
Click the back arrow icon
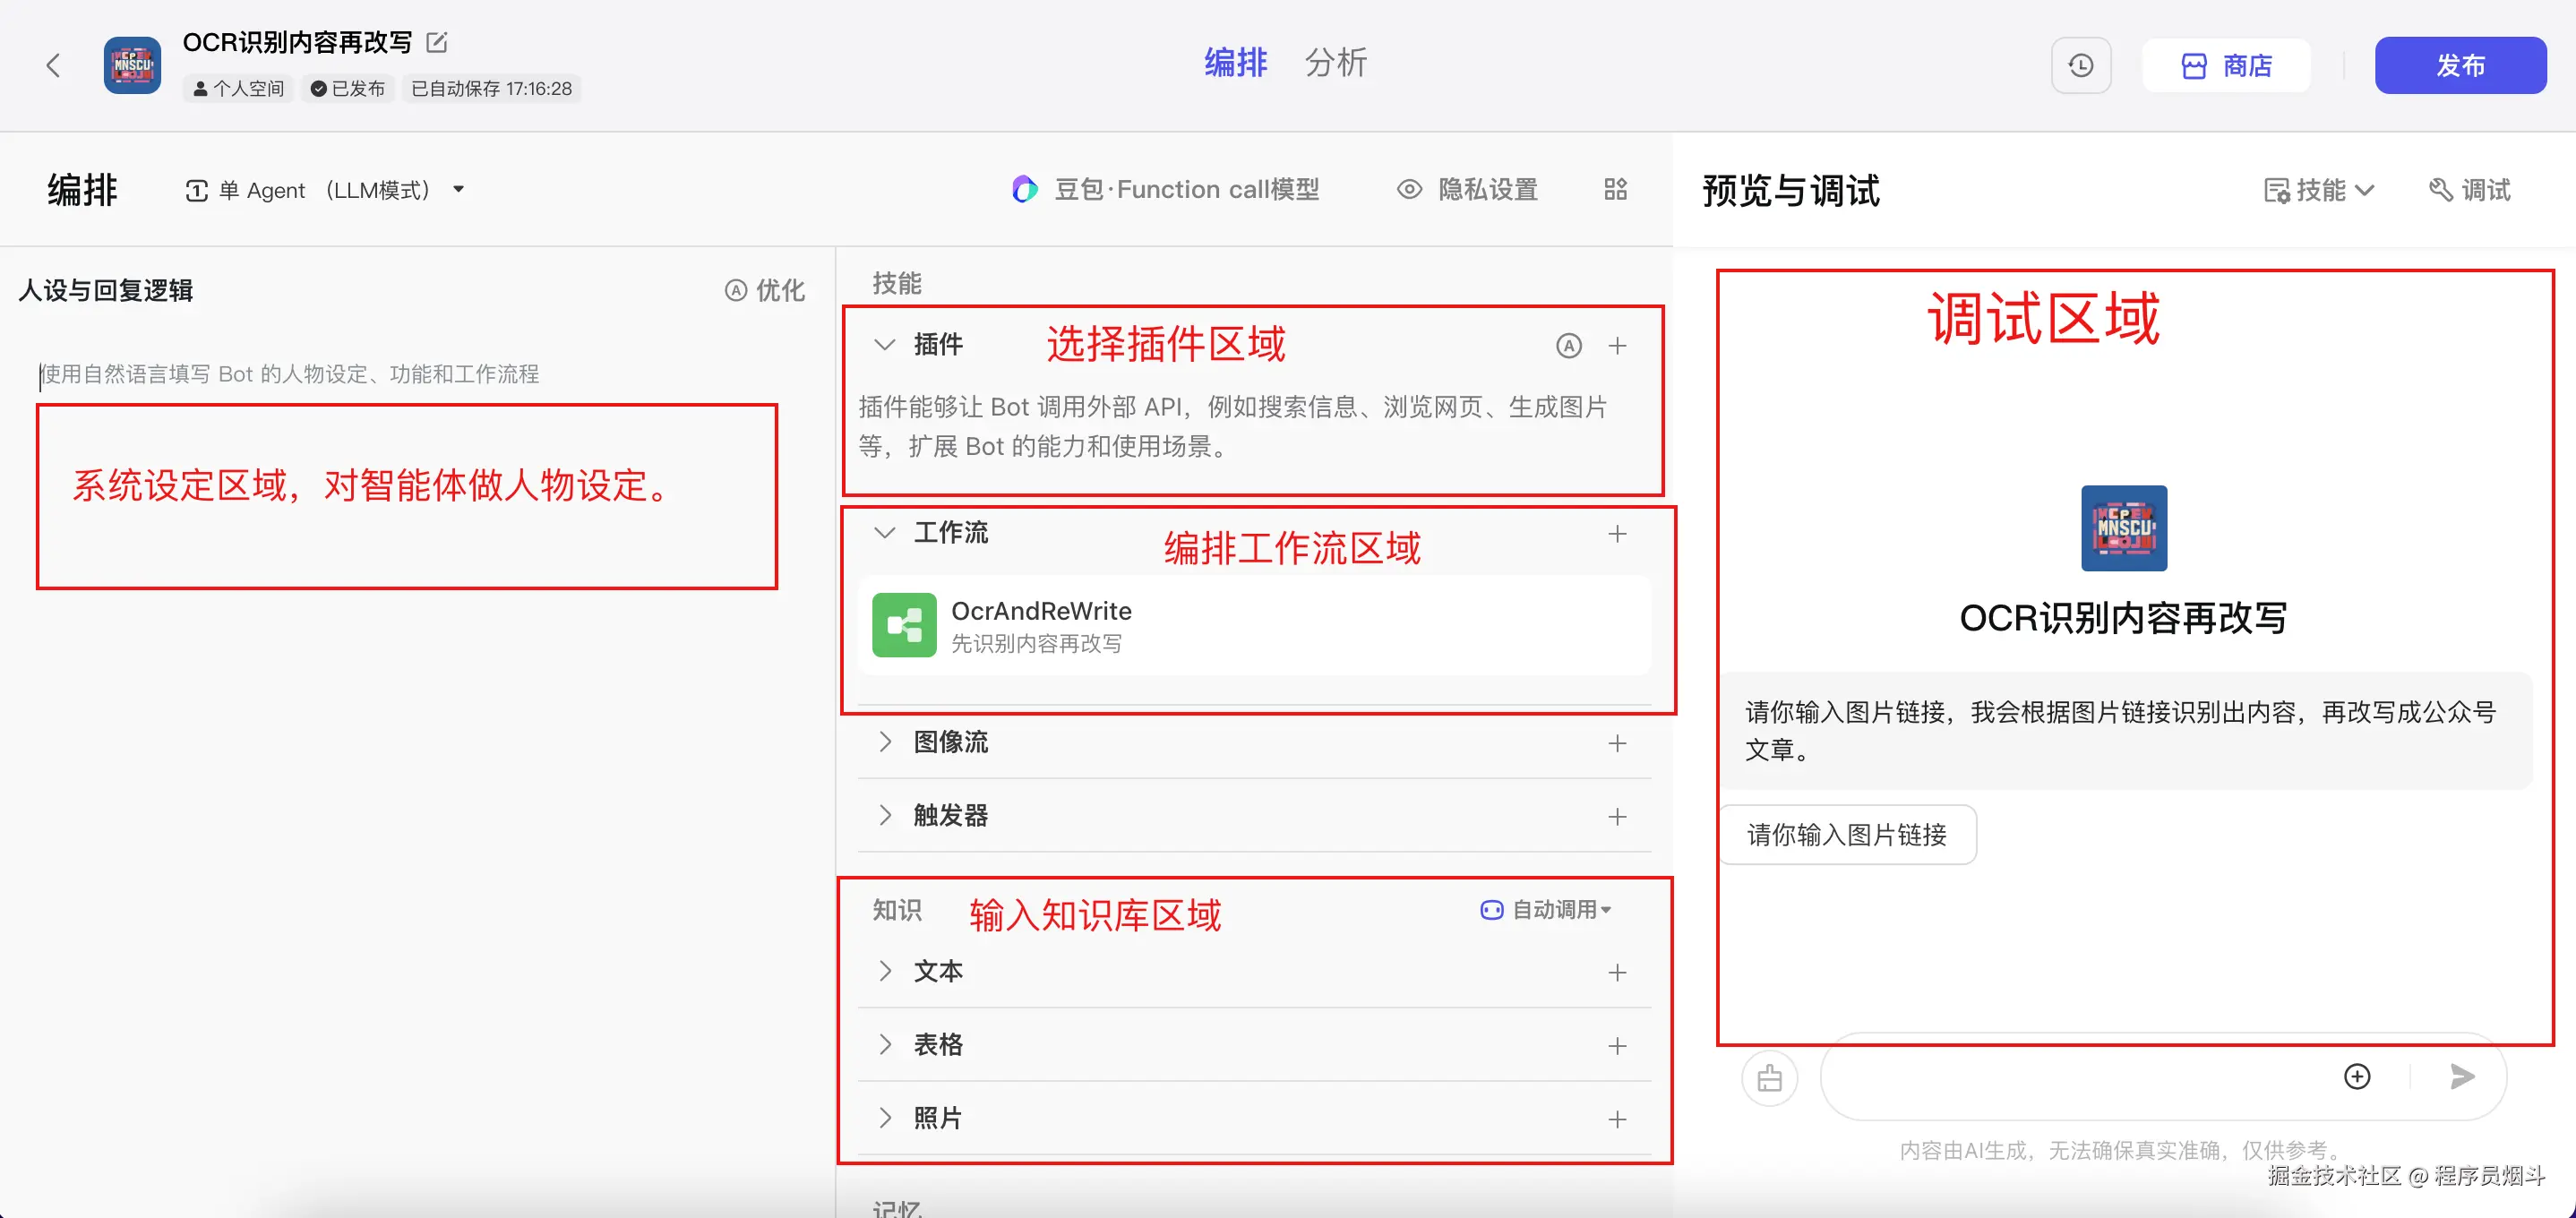coord(53,66)
